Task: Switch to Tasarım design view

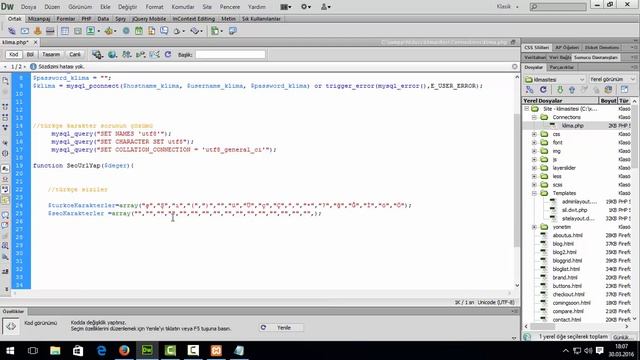Action: 51,54
